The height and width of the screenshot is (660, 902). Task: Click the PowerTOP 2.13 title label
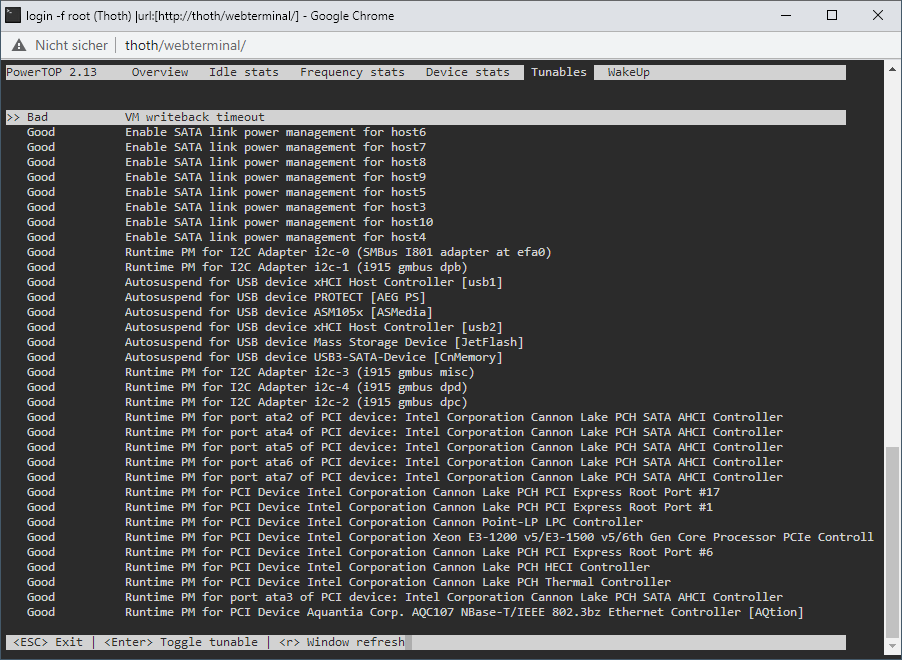click(x=52, y=72)
